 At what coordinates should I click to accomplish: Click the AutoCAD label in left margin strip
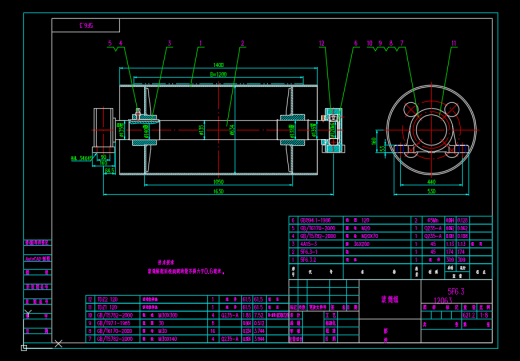[x=38, y=259]
